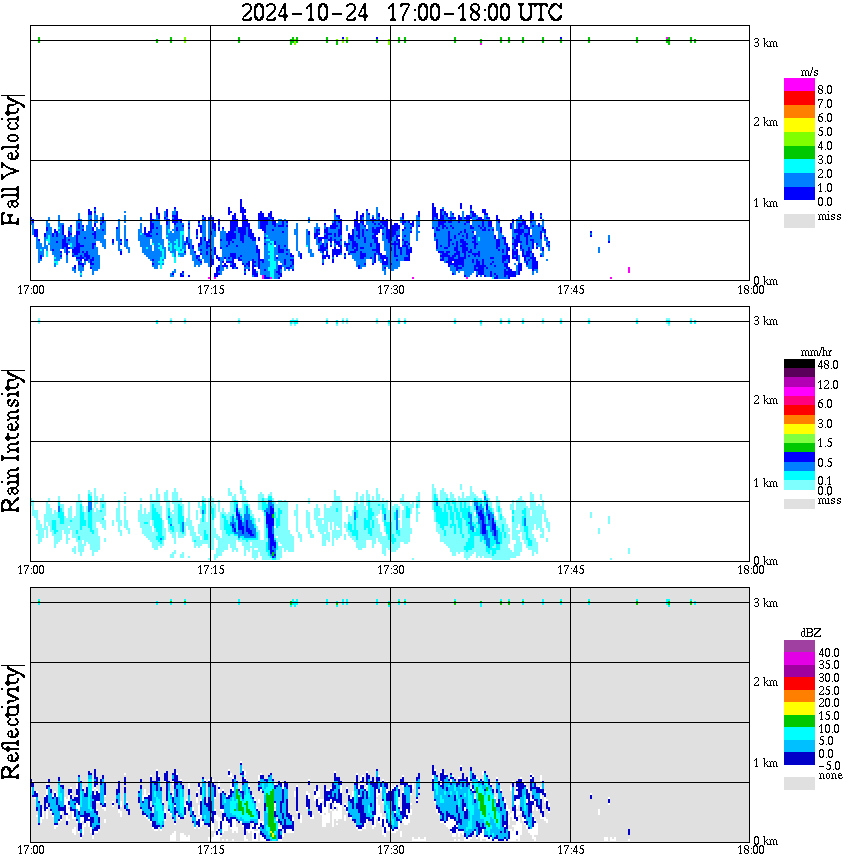Click the dark blue 0.5 mm/hr swatch
Viewport: 850px width, 868px height.
799,457
